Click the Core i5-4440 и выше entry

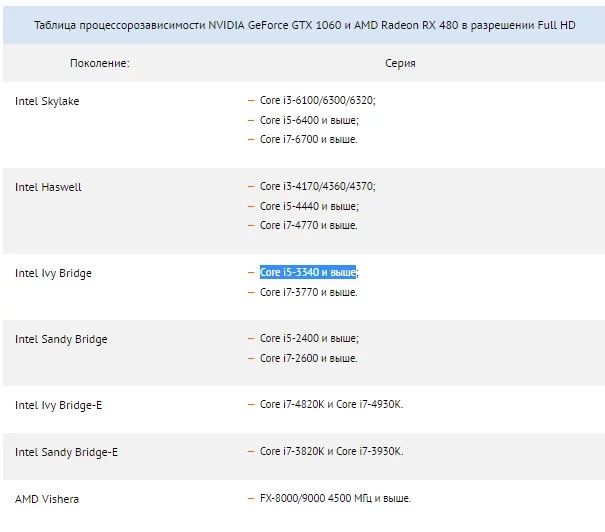(308, 206)
